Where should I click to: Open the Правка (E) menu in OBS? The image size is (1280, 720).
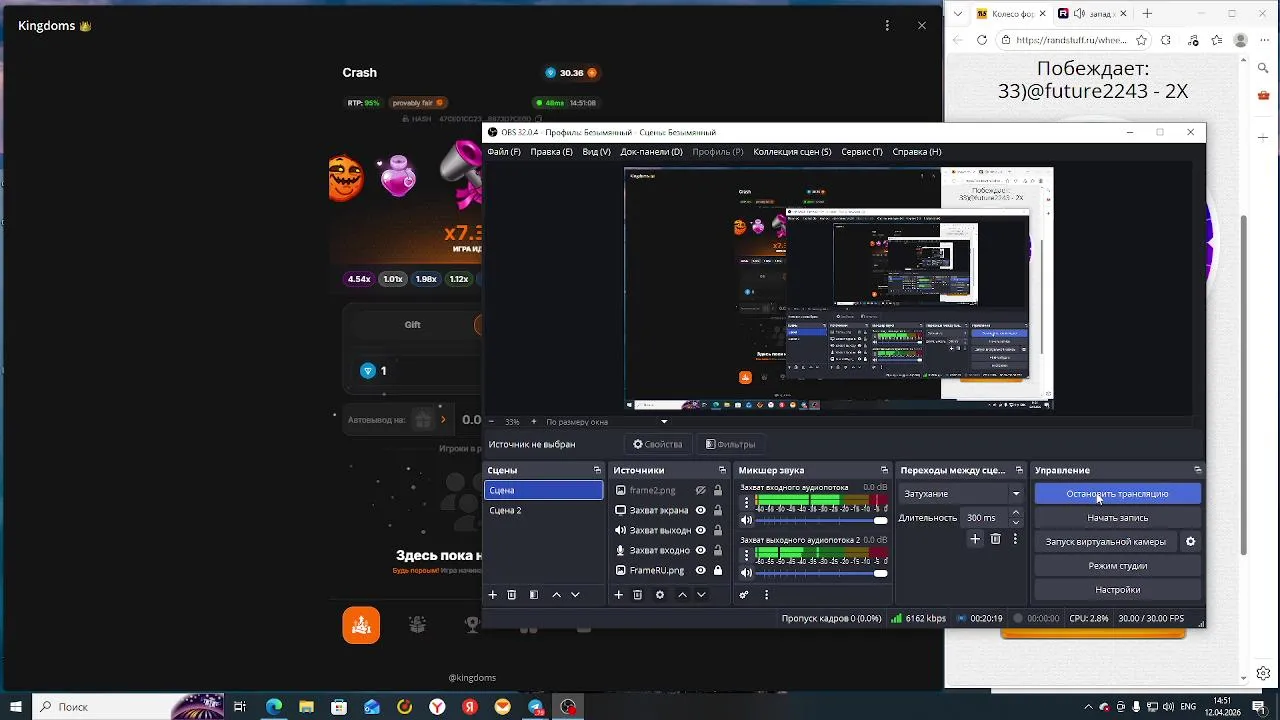(551, 152)
